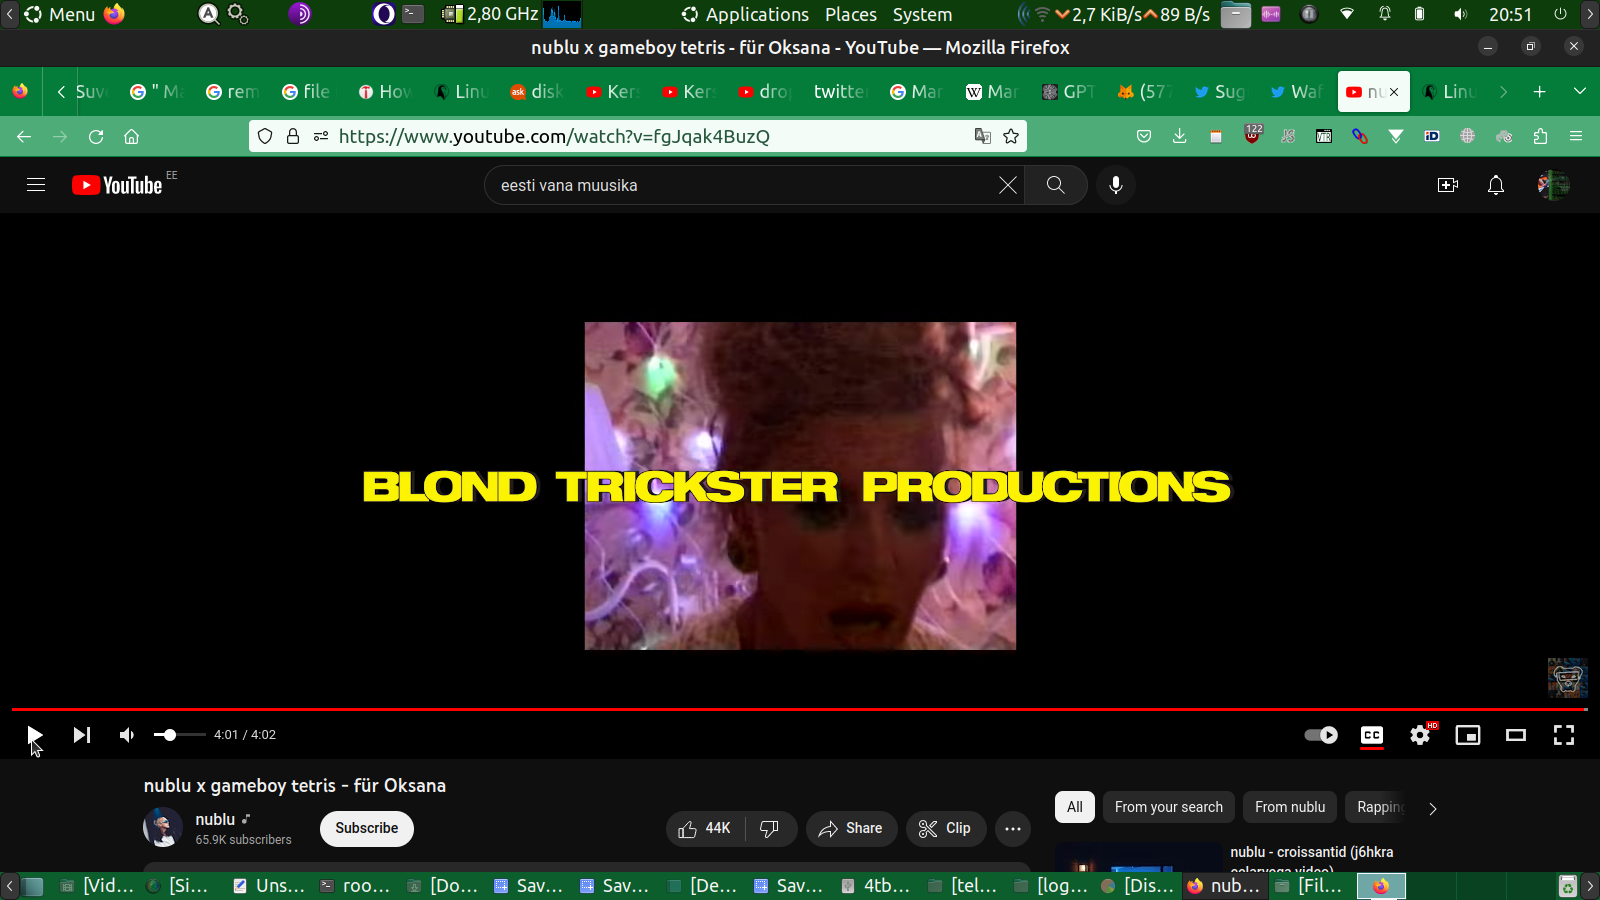
Task: Reload the current page
Action: 96,136
